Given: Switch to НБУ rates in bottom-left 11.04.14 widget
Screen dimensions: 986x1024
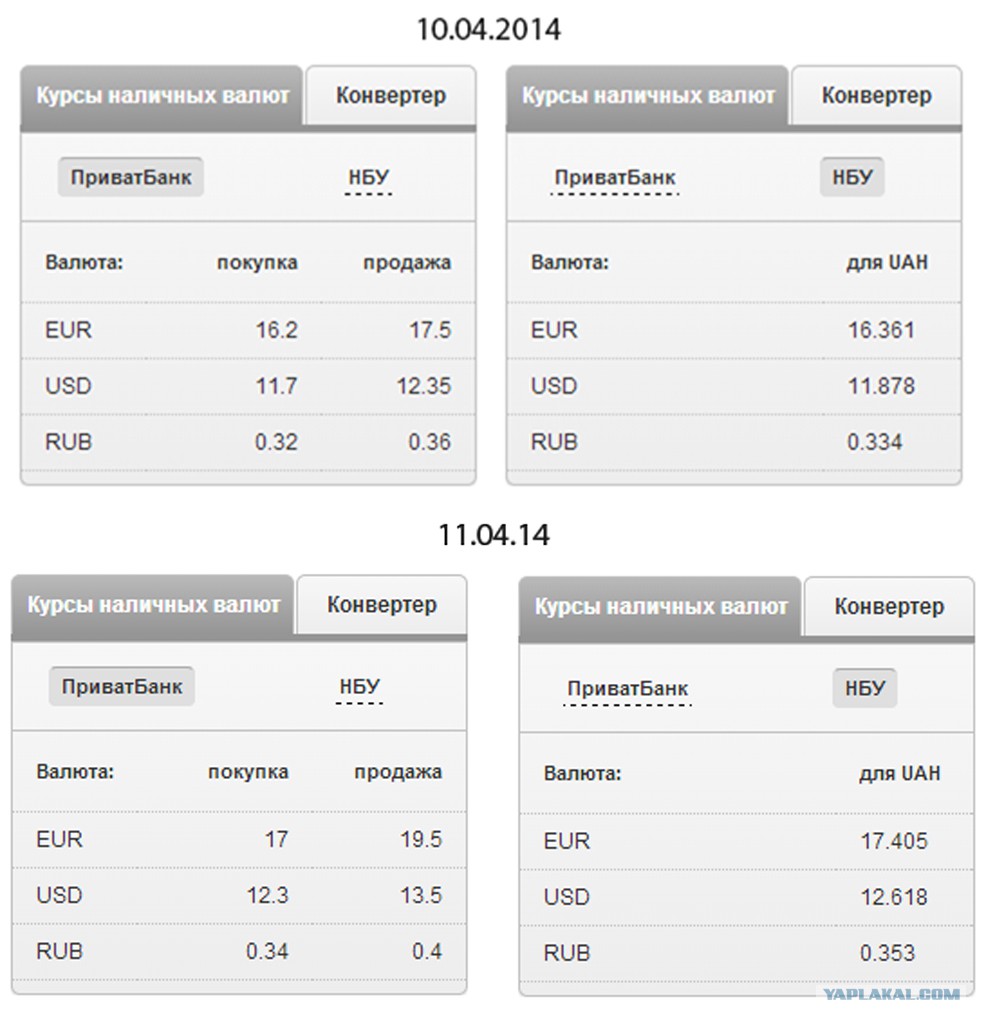Looking at the screenshot, I should [x=359, y=687].
